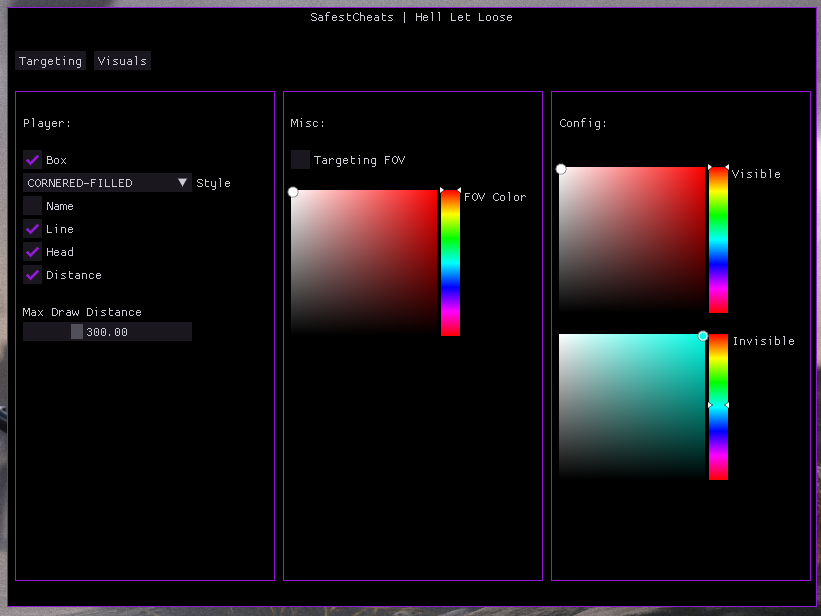
Task: Enable the Name checkbox
Action: pyautogui.click(x=32, y=206)
